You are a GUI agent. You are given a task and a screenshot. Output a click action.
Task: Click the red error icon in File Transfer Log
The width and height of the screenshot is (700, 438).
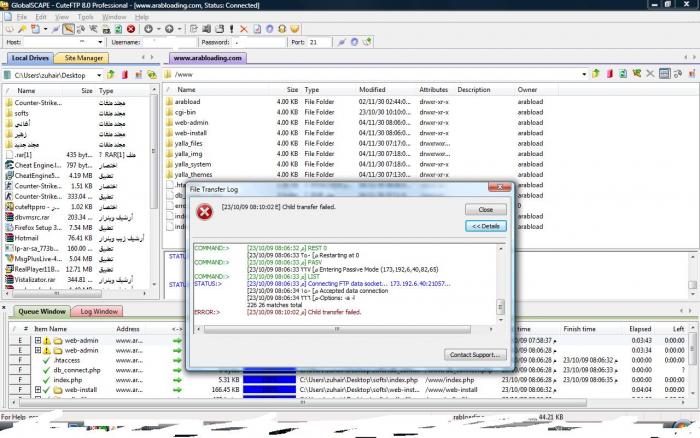[204, 211]
